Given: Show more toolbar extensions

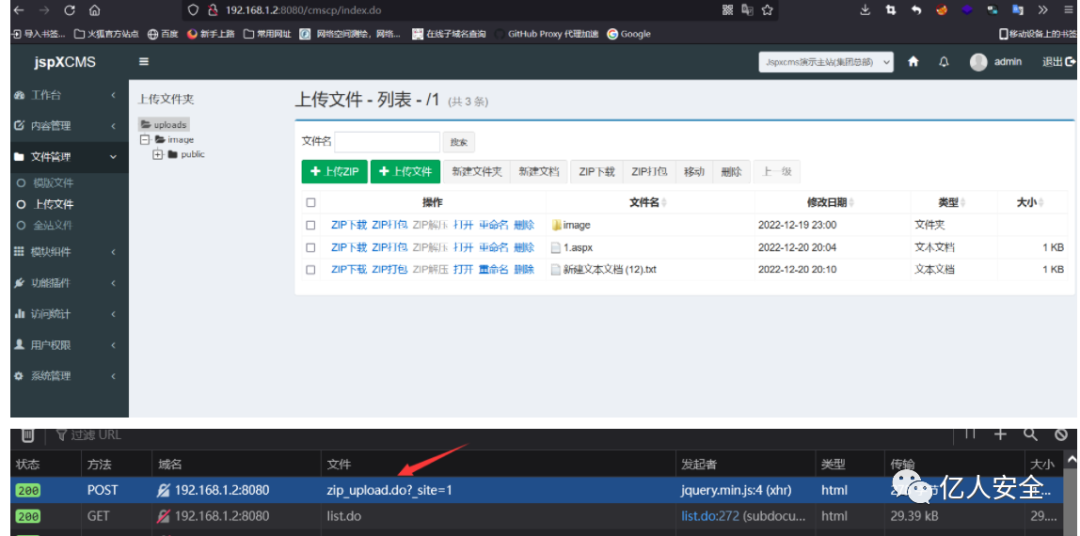Looking at the screenshot, I should tap(1042, 10).
